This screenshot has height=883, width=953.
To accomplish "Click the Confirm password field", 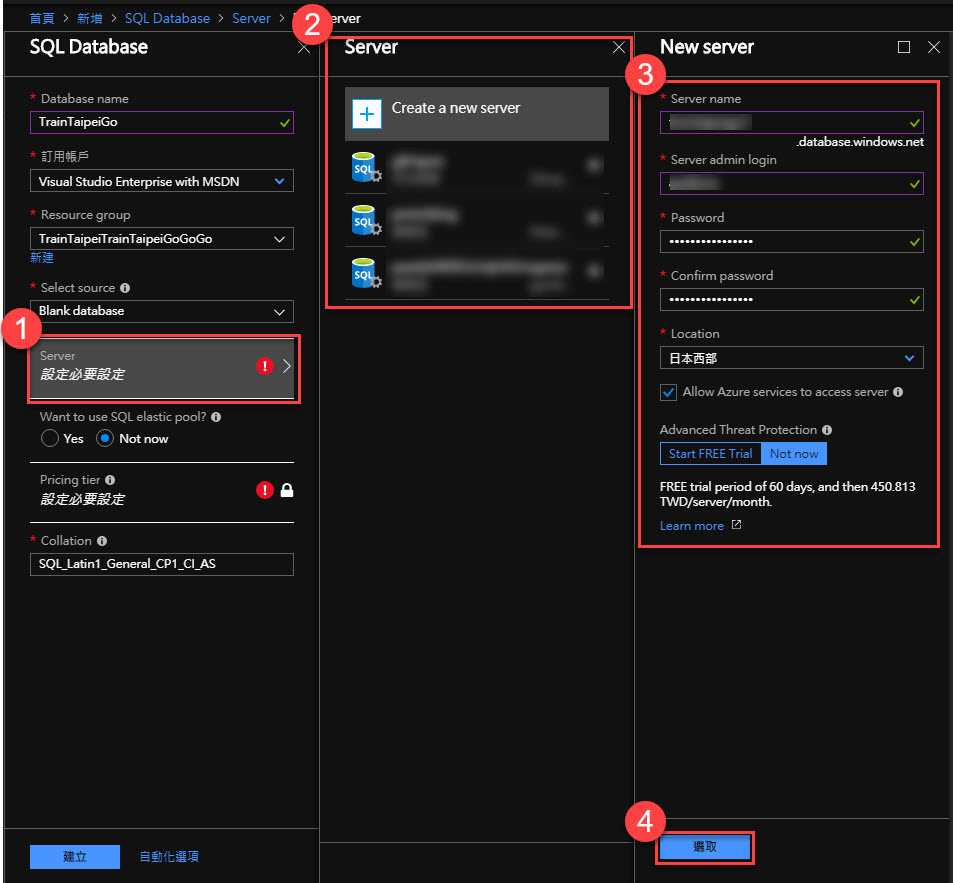I will [x=791, y=300].
